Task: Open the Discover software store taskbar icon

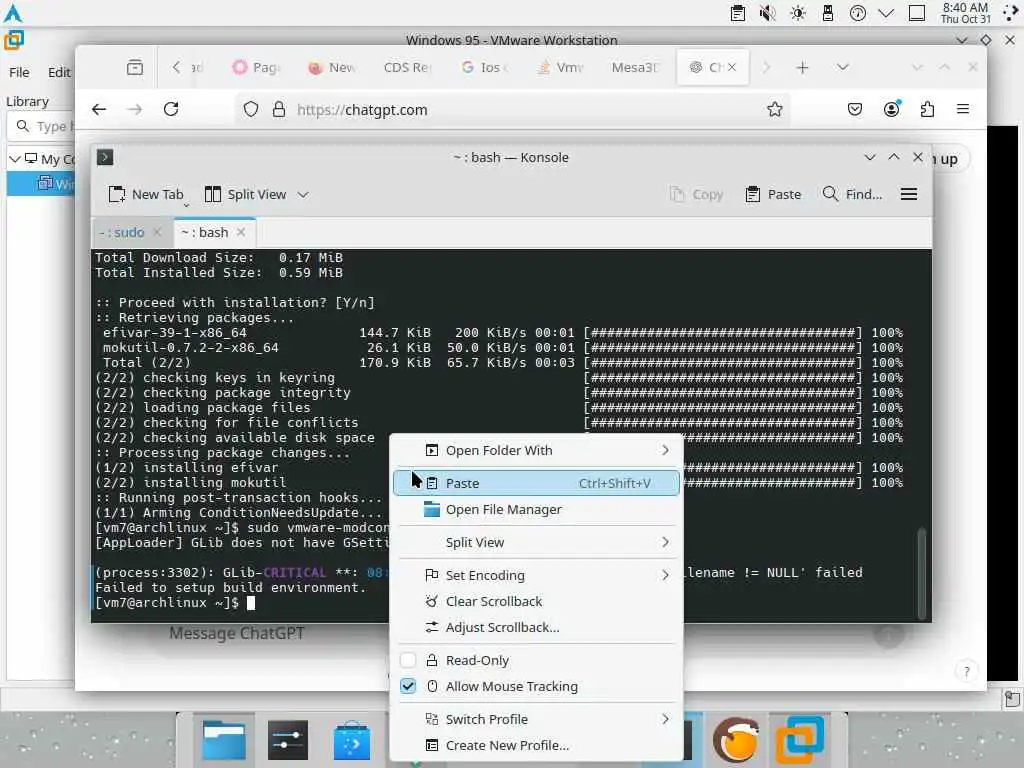Action: click(x=352, y=740)
